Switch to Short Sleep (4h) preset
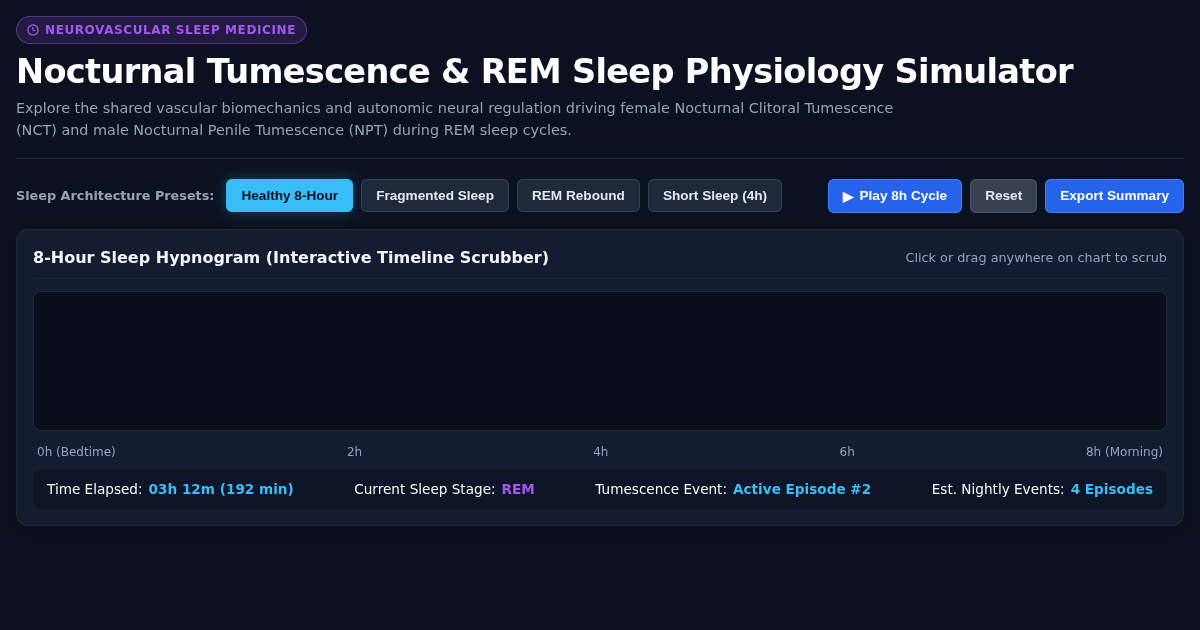The width and height of the screenshot is (1200, 630). 715,196
